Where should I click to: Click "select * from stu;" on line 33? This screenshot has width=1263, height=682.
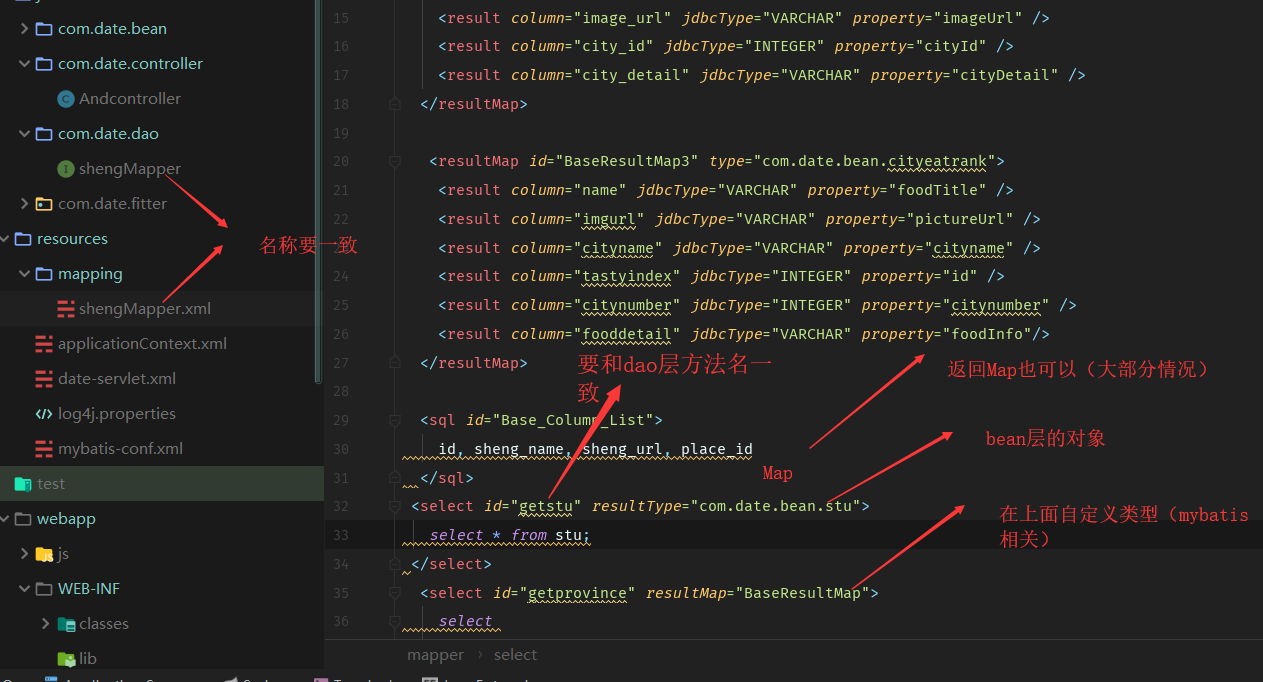(x=511, y=535)
